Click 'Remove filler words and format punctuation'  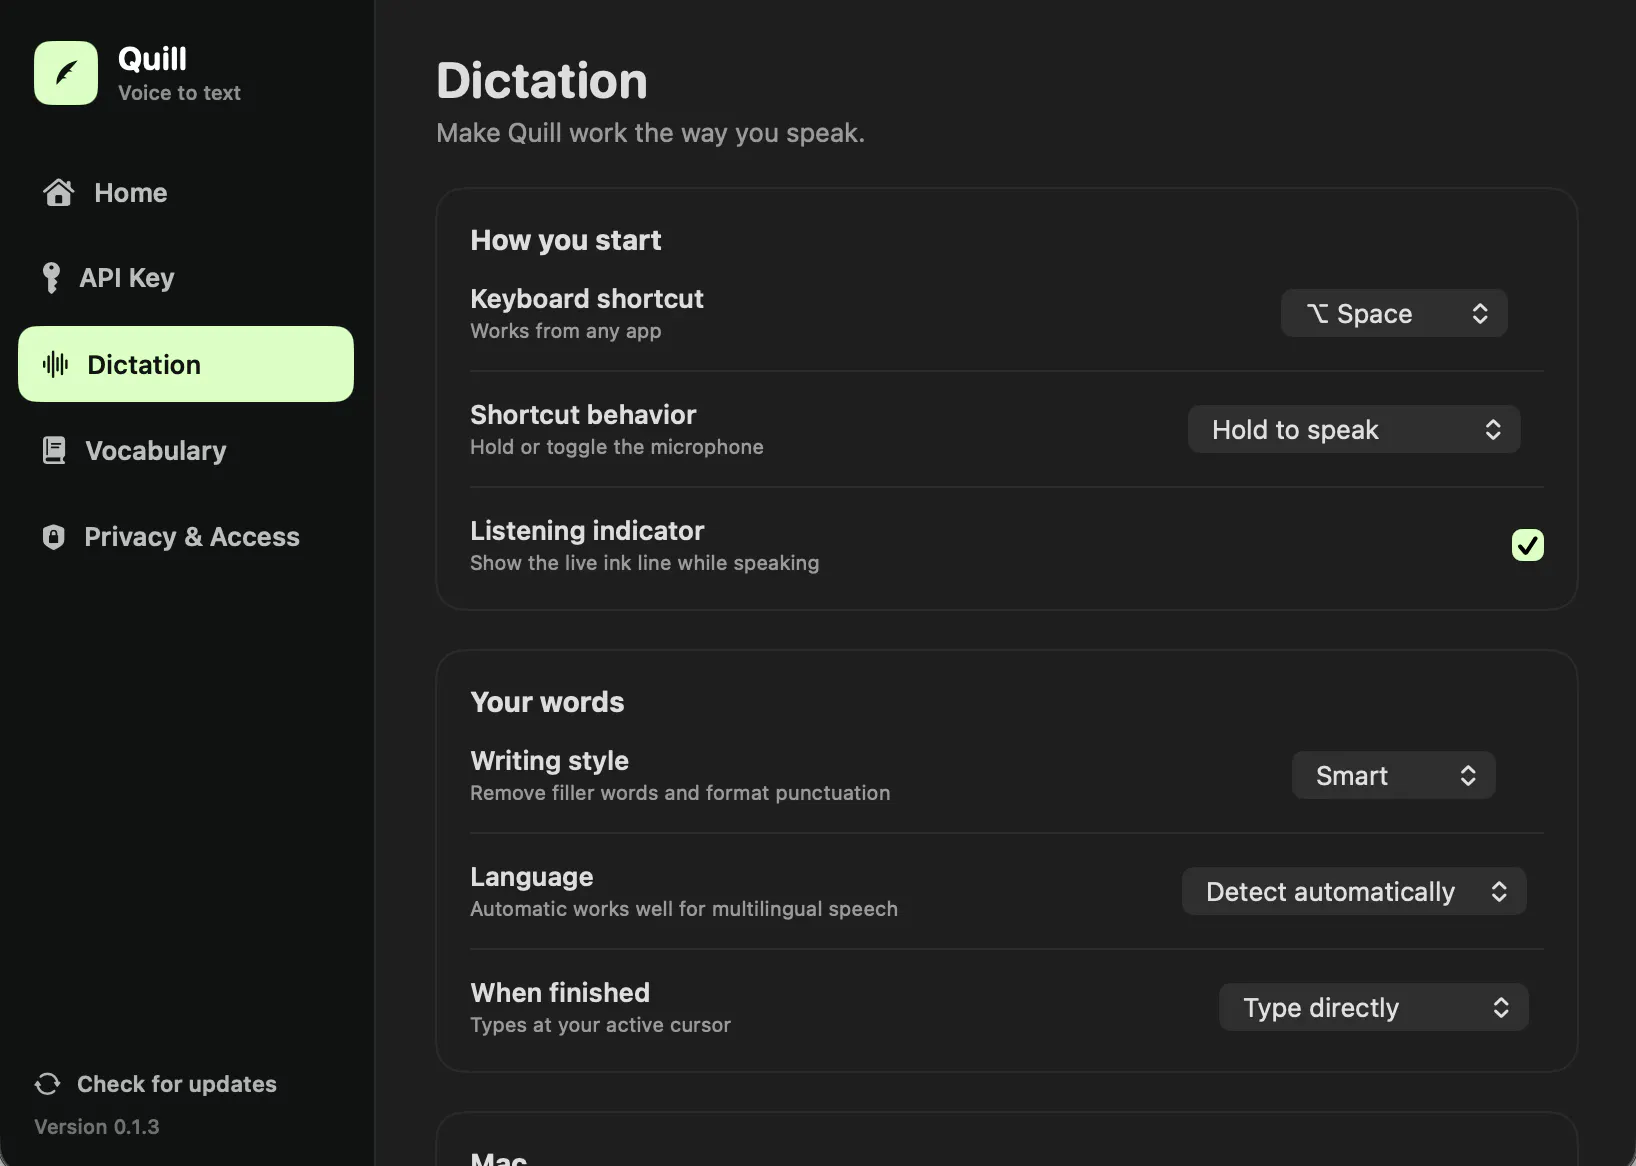(680, 793)
